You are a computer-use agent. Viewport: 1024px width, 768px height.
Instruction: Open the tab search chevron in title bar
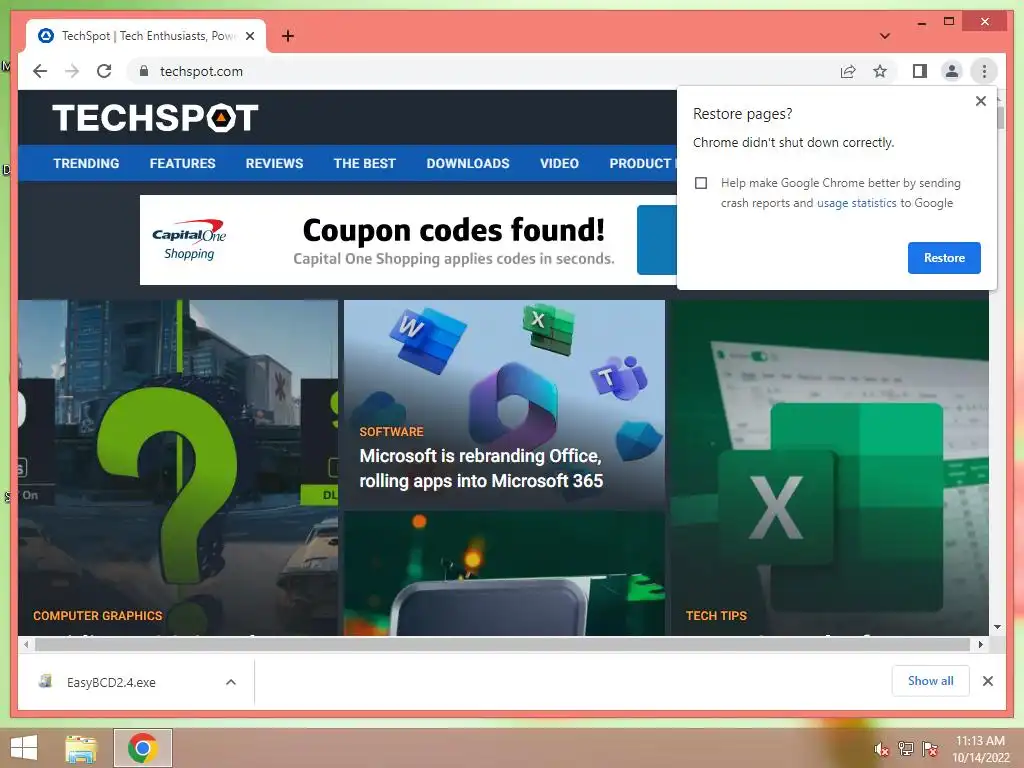tap(884, 36)
